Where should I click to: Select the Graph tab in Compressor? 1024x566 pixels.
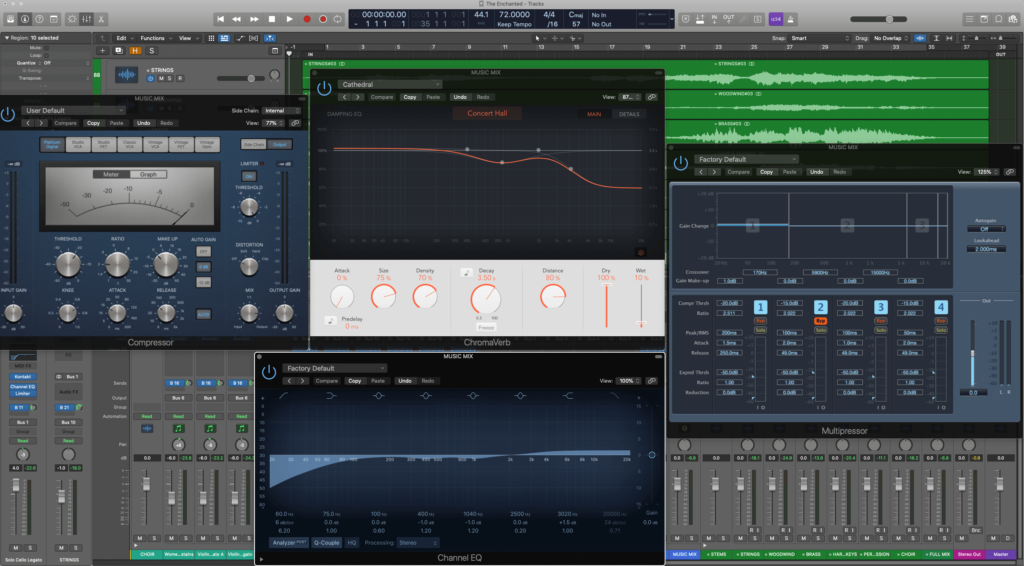click(x=148, y=174)
